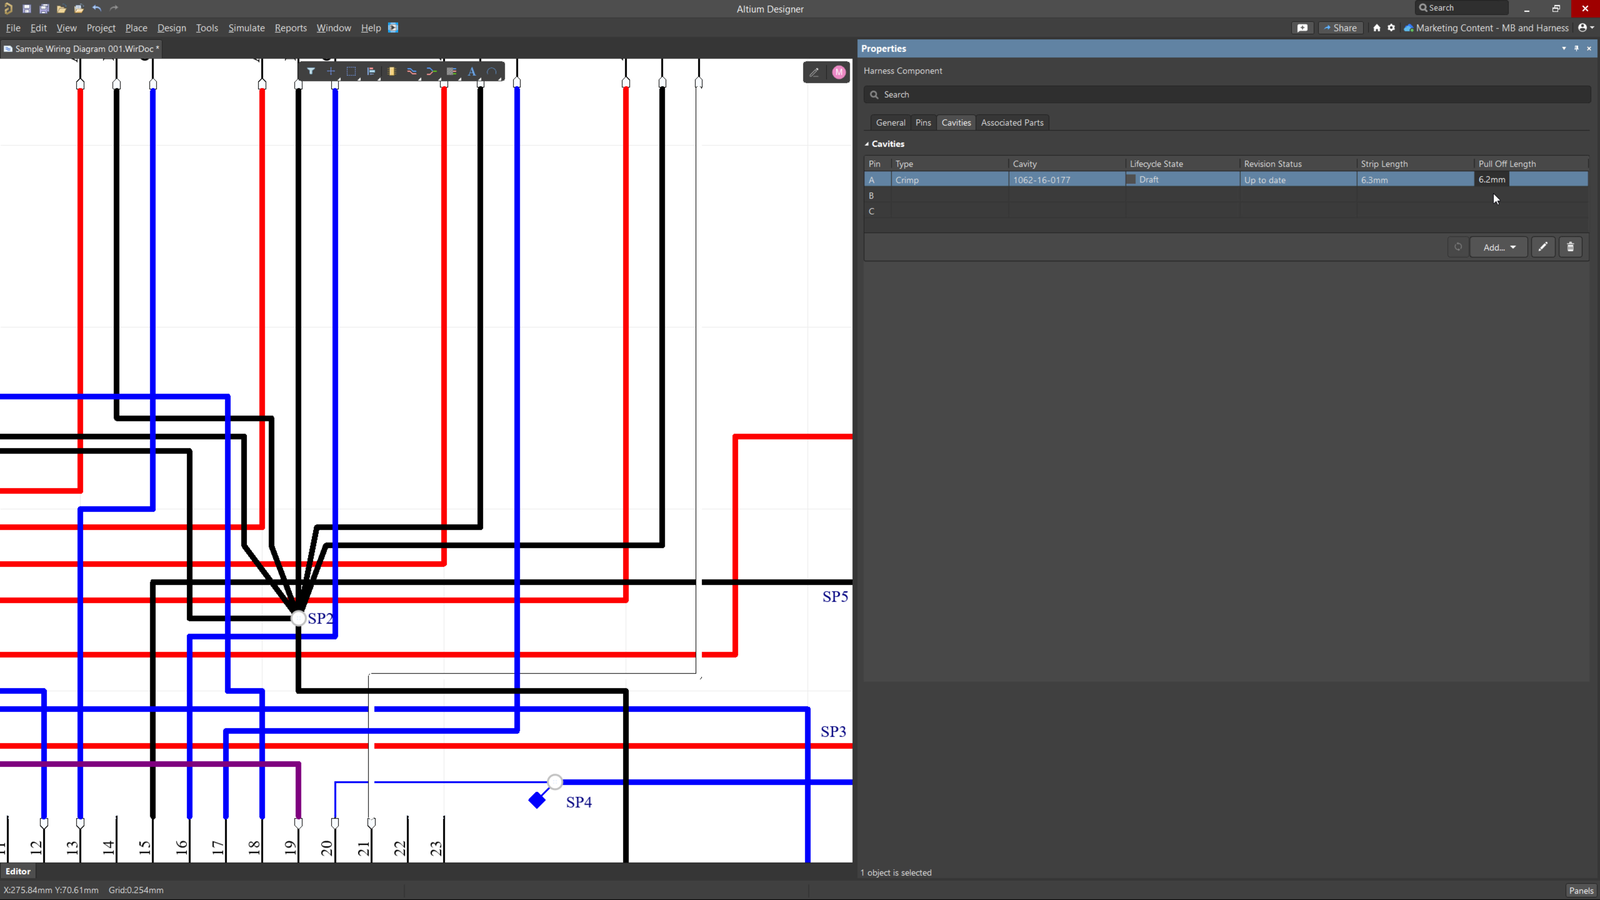Open the Properties panel options dropdown arrow
Screen dimensions: 1600x900
pyautogui.click(x=1564, y=48)
